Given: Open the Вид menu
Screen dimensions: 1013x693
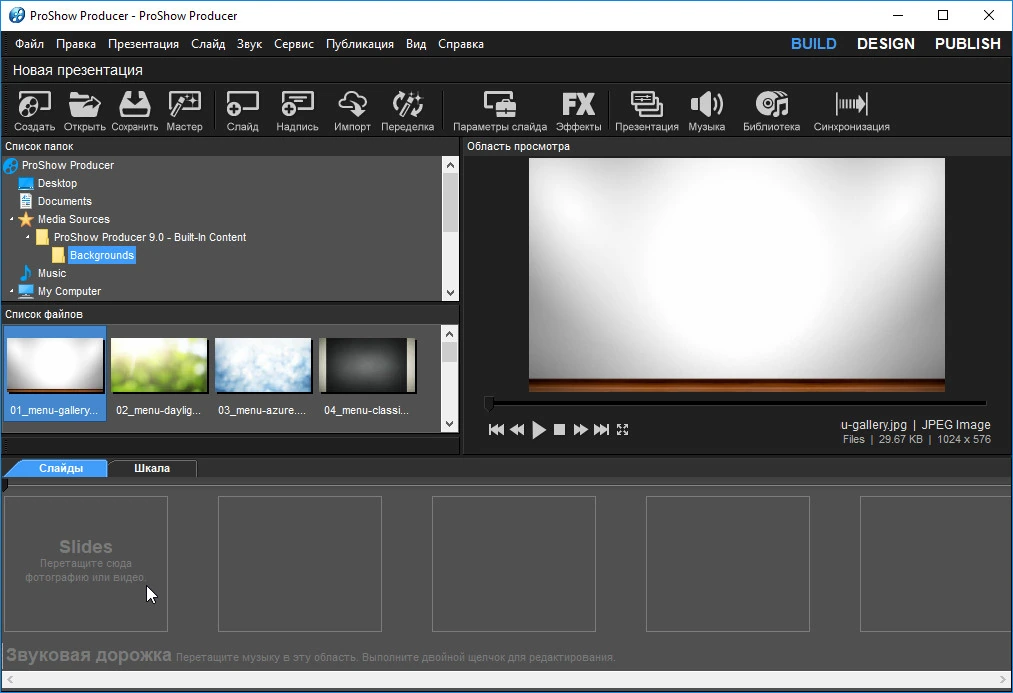Looking at the screenshot, I should [416, 44].
